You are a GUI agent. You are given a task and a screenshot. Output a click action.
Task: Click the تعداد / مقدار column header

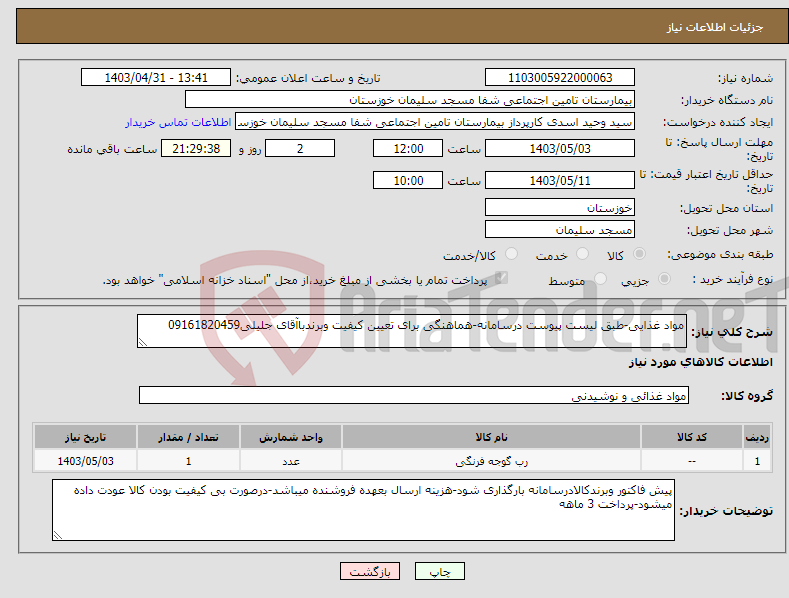[188, 437]
